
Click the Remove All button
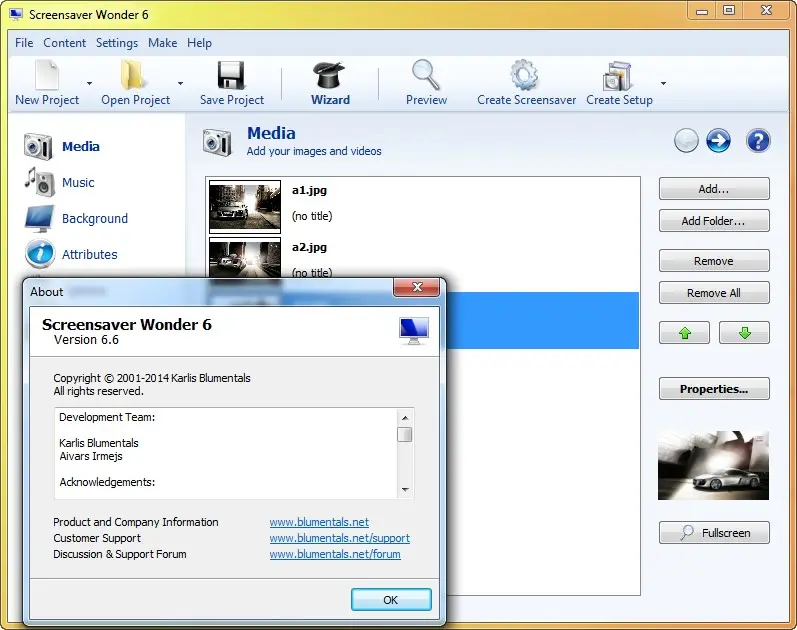pos(714,293)
